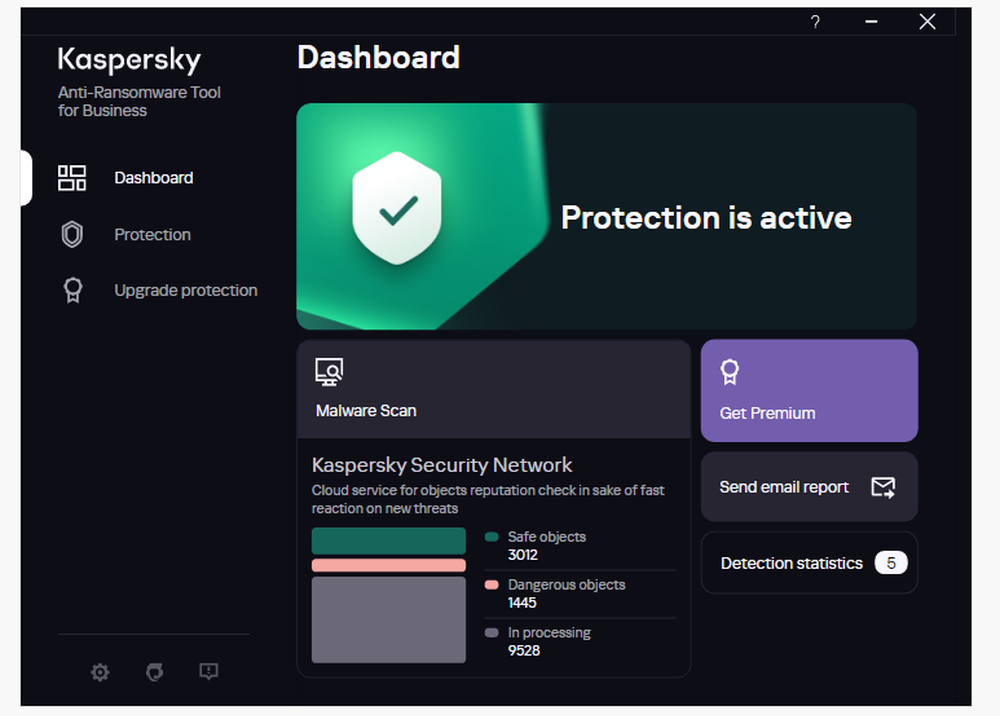Click the In processing gray legend dot
The width and height of the screenshot is (1000, 716).
(491, 632)
